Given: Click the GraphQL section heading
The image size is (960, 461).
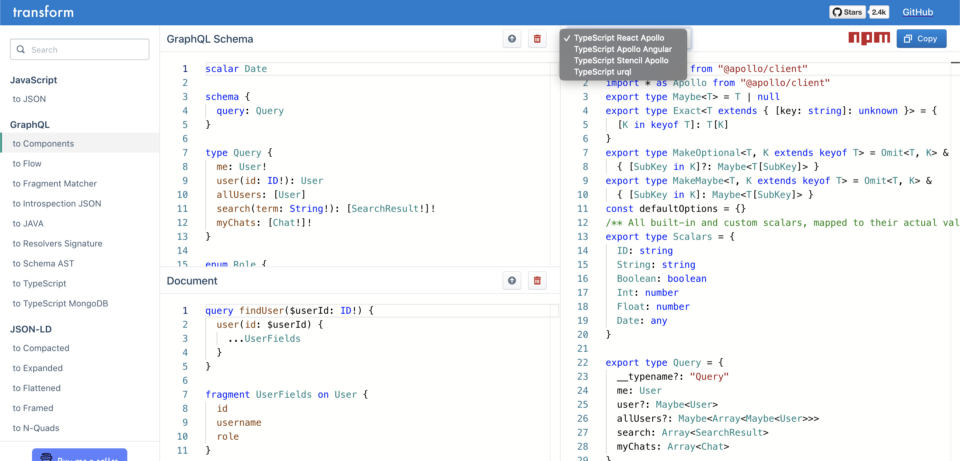Looking at the screenshot, I should (x=29, y=124).
